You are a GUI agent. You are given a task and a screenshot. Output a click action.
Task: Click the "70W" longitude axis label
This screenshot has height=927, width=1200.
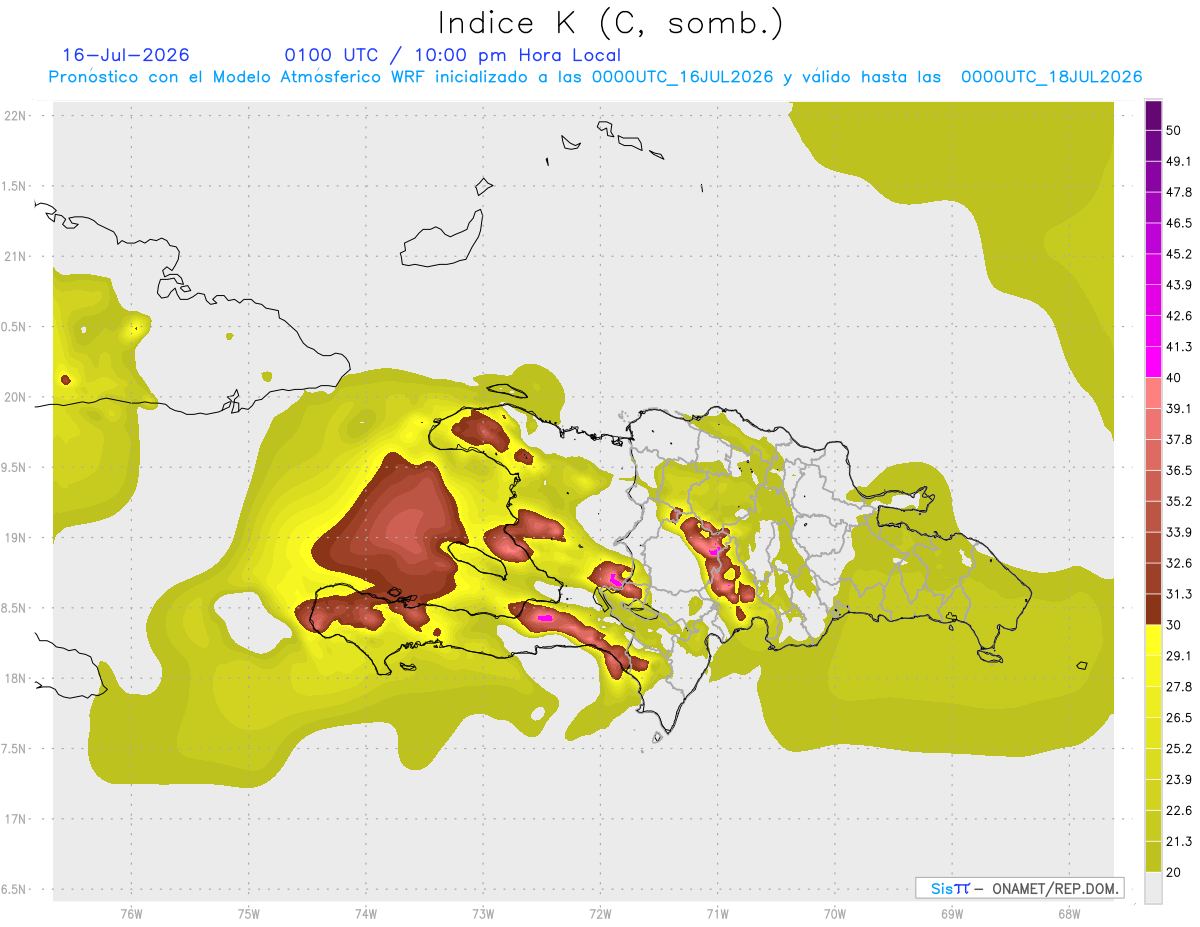point(834,914)
